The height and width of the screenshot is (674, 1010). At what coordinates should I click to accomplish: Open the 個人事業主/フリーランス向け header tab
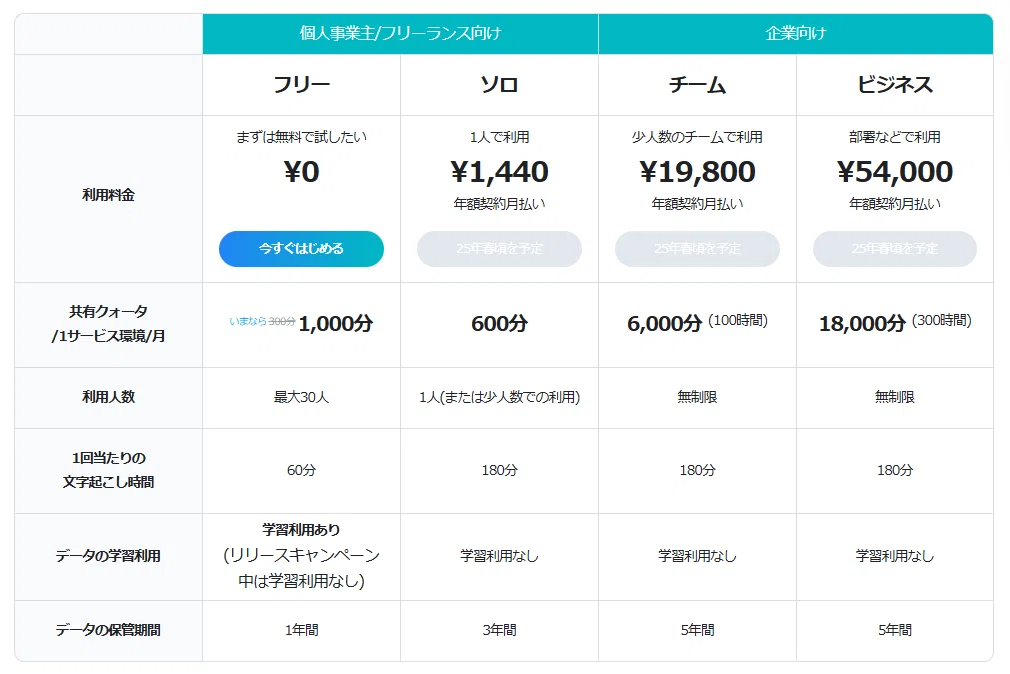click(x=400, y=34)
